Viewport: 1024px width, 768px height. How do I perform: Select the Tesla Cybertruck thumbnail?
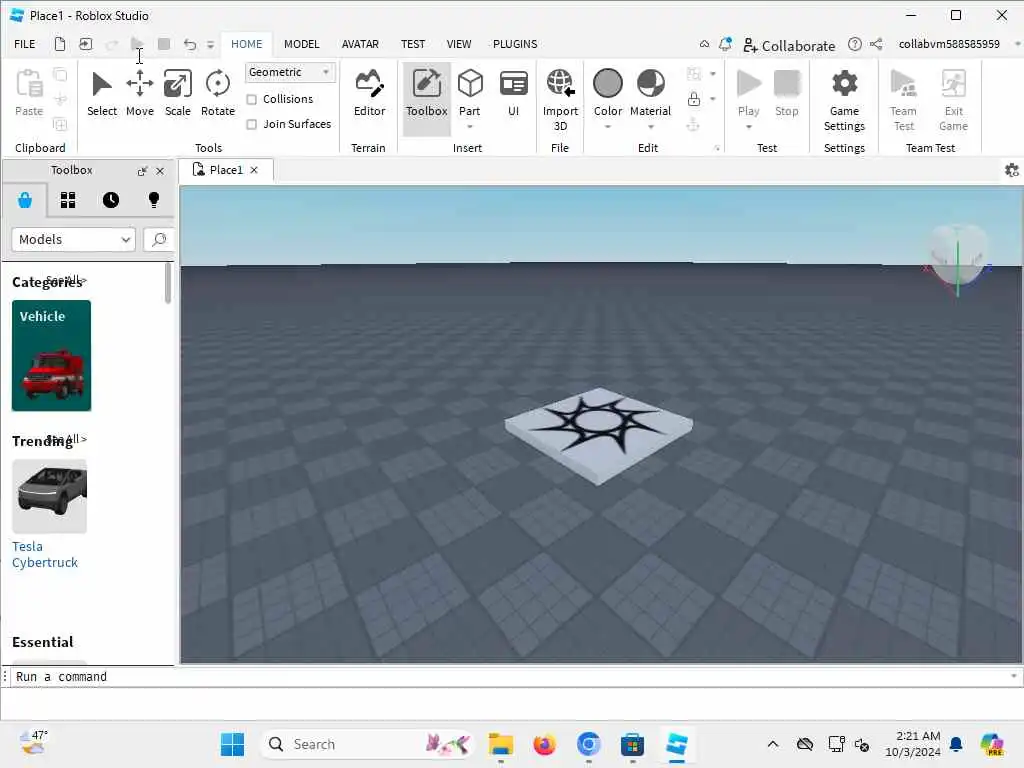[50, 496]
